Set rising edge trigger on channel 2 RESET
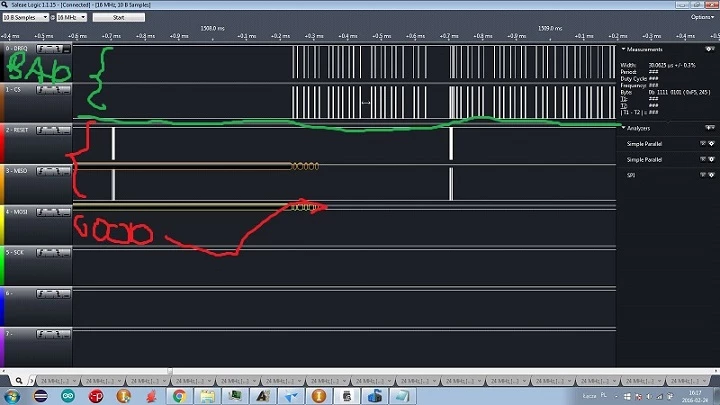 [x=41, y=130]
